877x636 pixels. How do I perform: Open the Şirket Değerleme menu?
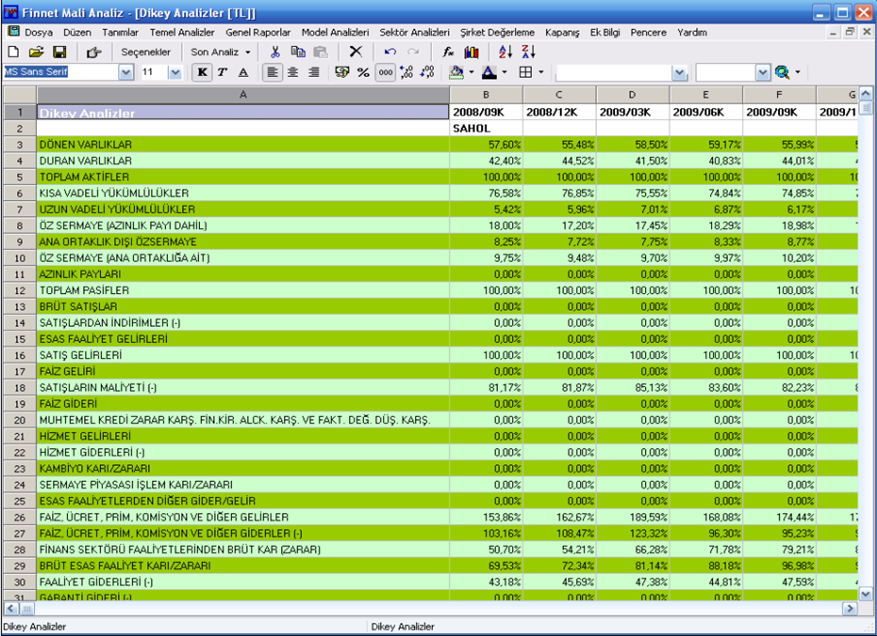[497, 32]
